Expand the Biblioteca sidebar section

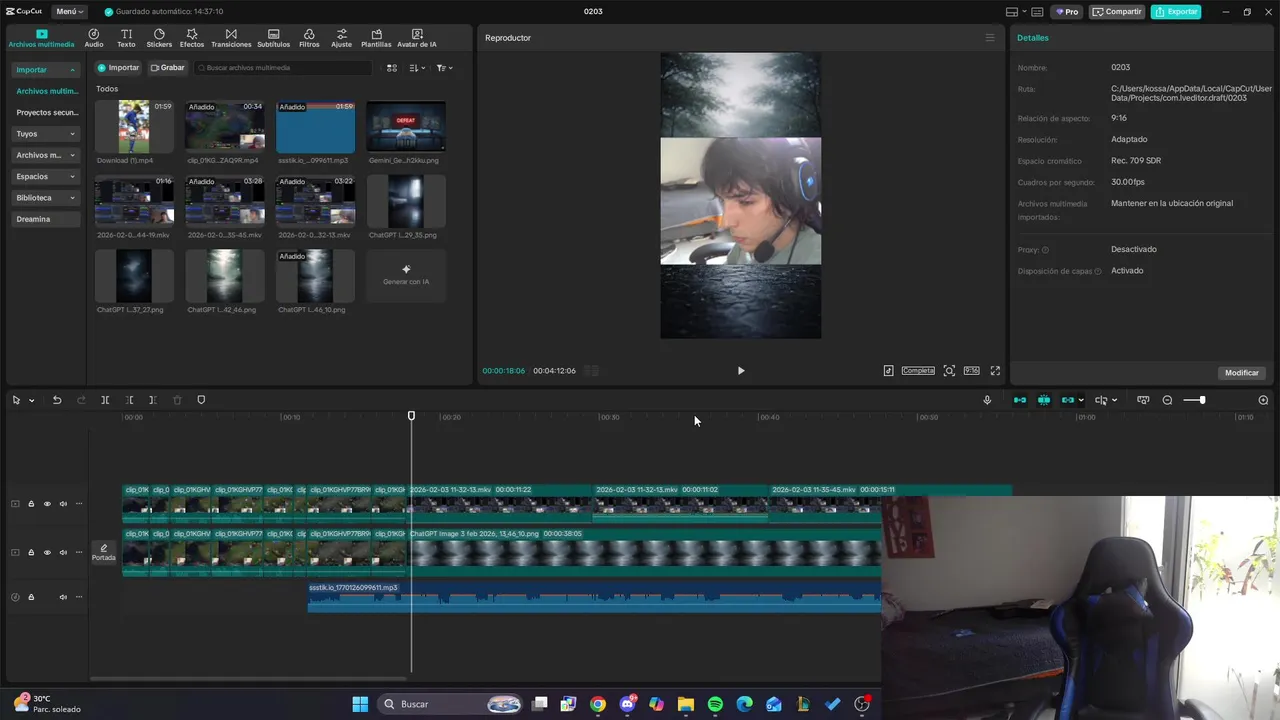pos(46,198)
